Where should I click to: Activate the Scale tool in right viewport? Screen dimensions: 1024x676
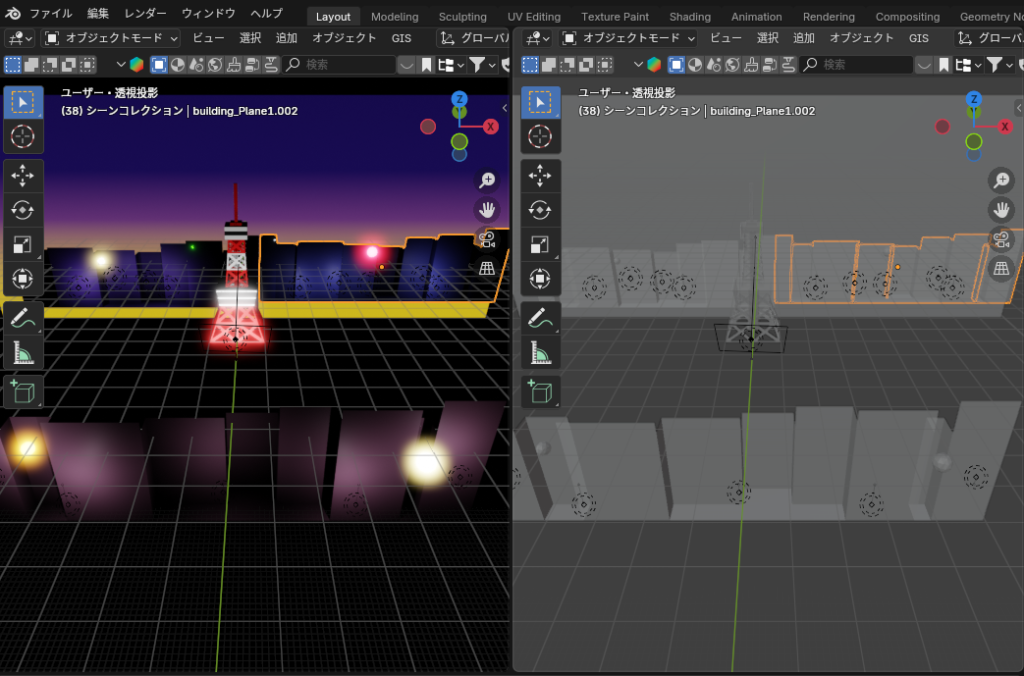[540, 244]
